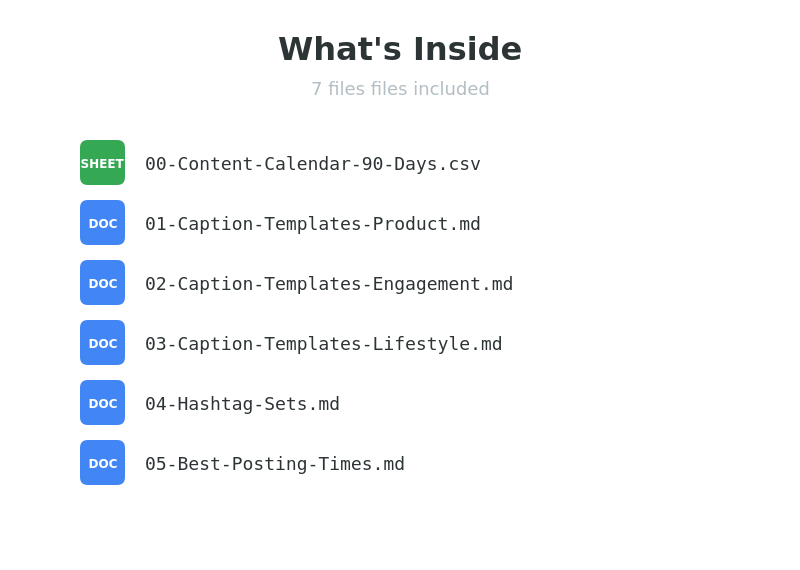Click the word "Hashtag" in the file list
Screen dimensions: 800x570
(215, 404)
